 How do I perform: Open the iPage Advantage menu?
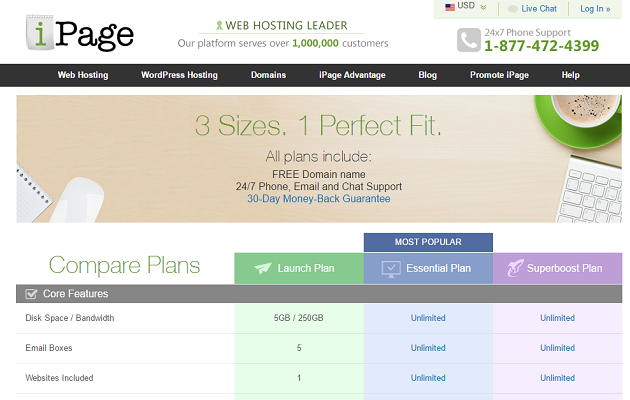tap(352, 75)
